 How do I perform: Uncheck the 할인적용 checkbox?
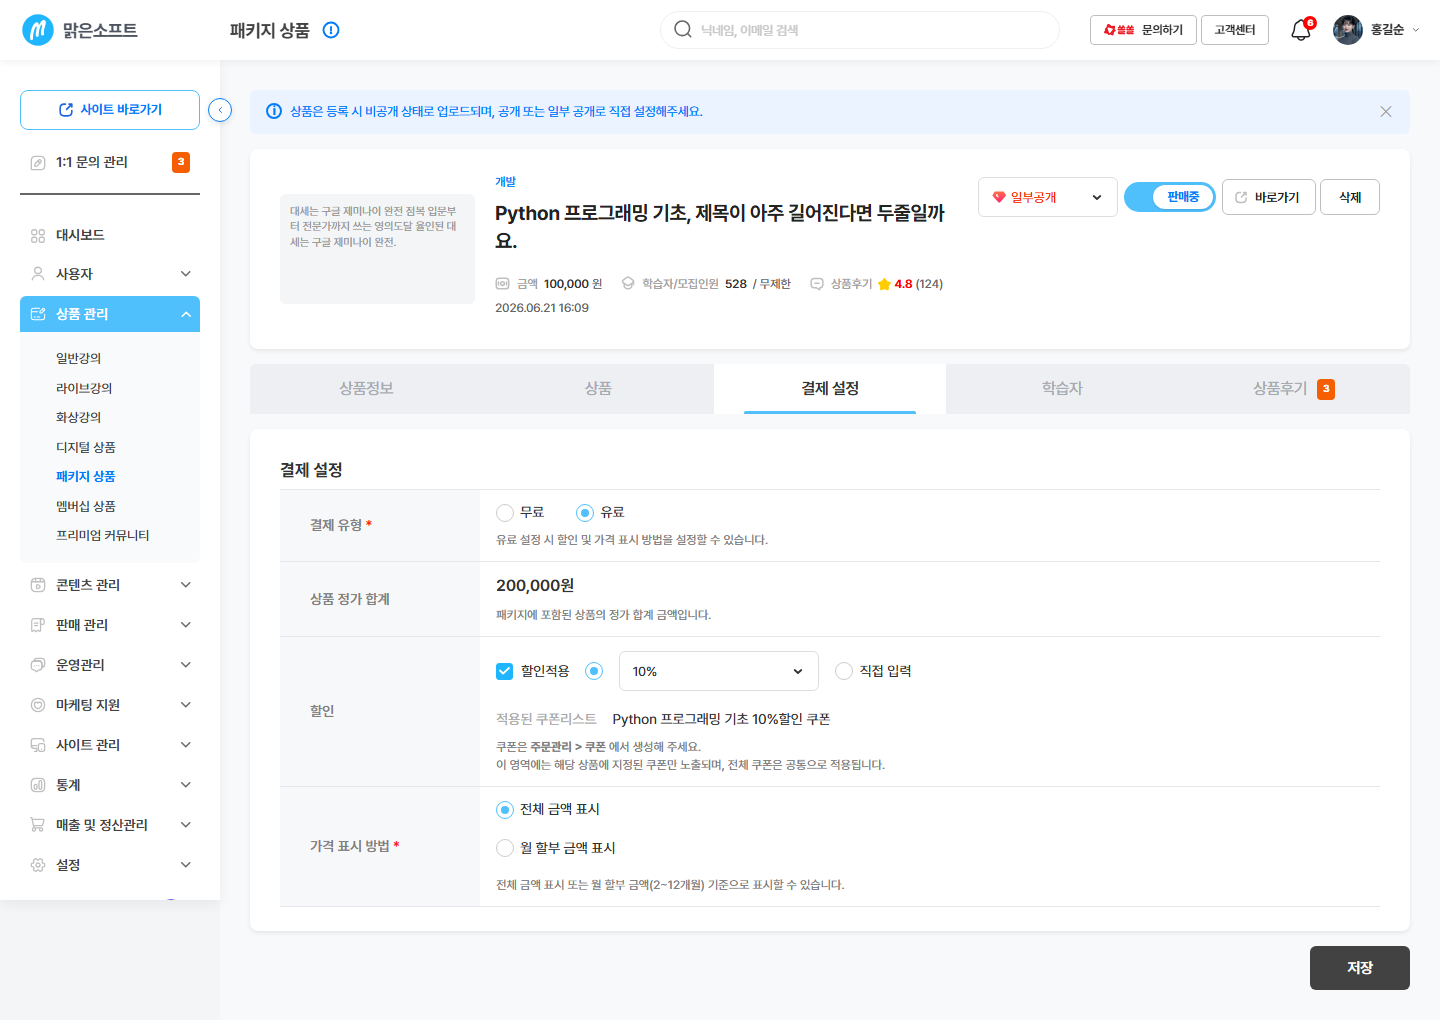(505, 671)
